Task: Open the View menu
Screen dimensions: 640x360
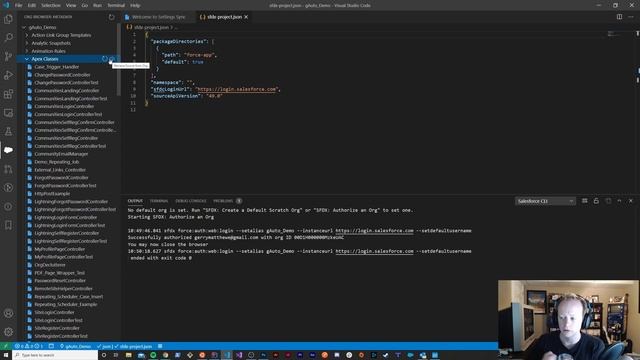Action: (71, 6)
